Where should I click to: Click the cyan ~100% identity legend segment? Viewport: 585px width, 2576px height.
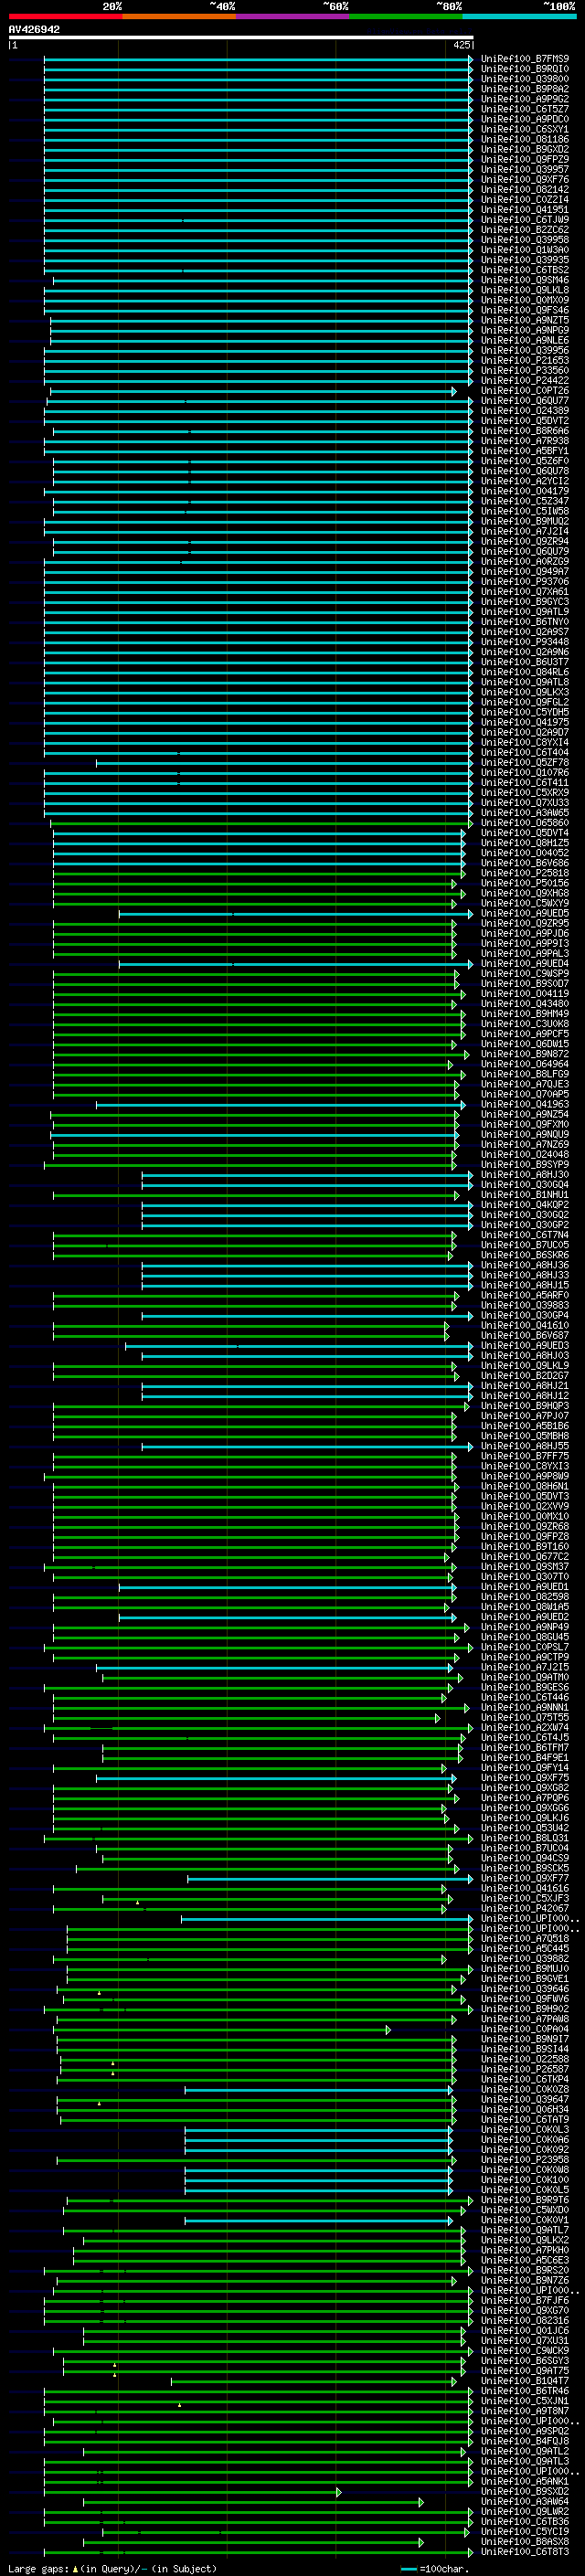click(519, 17)
